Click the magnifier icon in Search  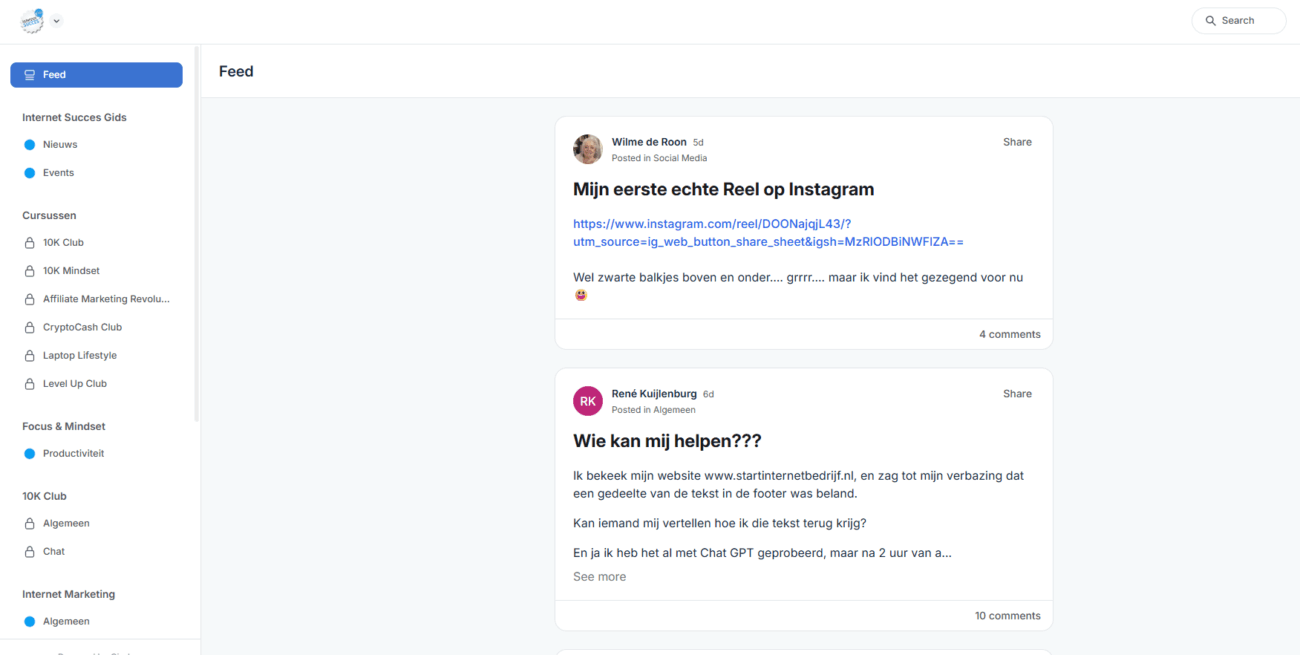1211,21
